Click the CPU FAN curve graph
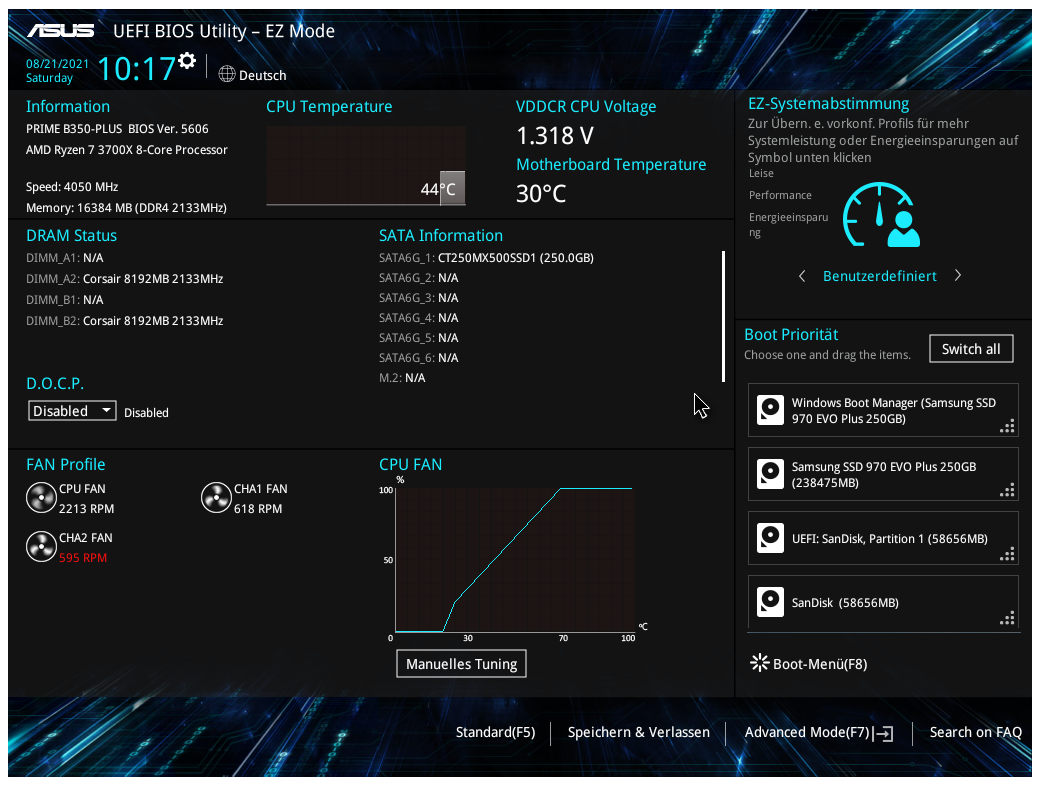This screenshot has width=1053, height=790. pos(514,560)
